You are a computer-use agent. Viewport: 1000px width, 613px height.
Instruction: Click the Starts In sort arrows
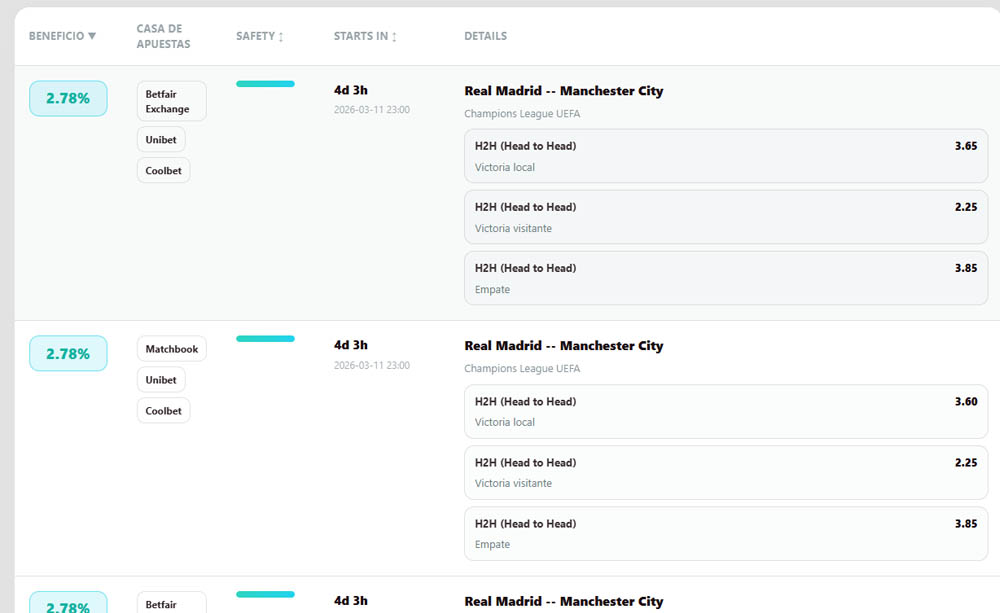[394, 37]
